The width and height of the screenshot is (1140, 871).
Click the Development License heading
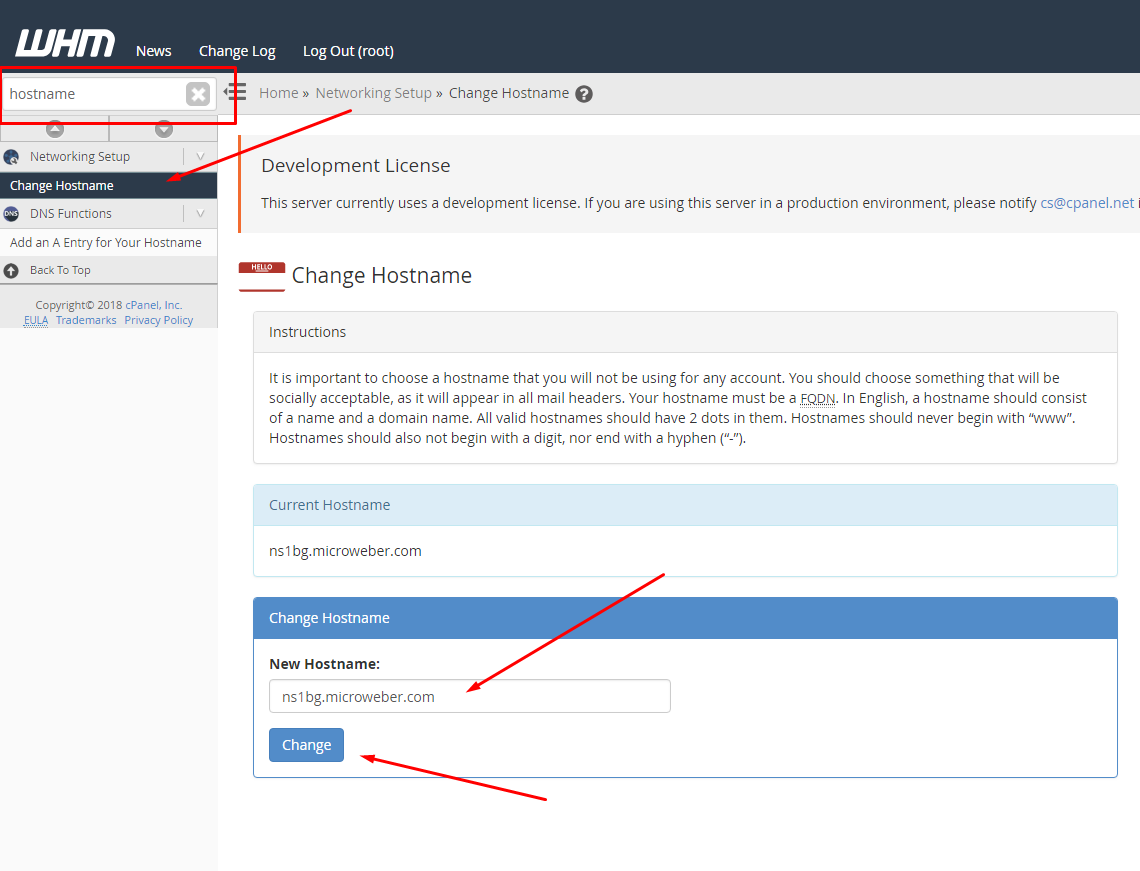click(356, 166)
